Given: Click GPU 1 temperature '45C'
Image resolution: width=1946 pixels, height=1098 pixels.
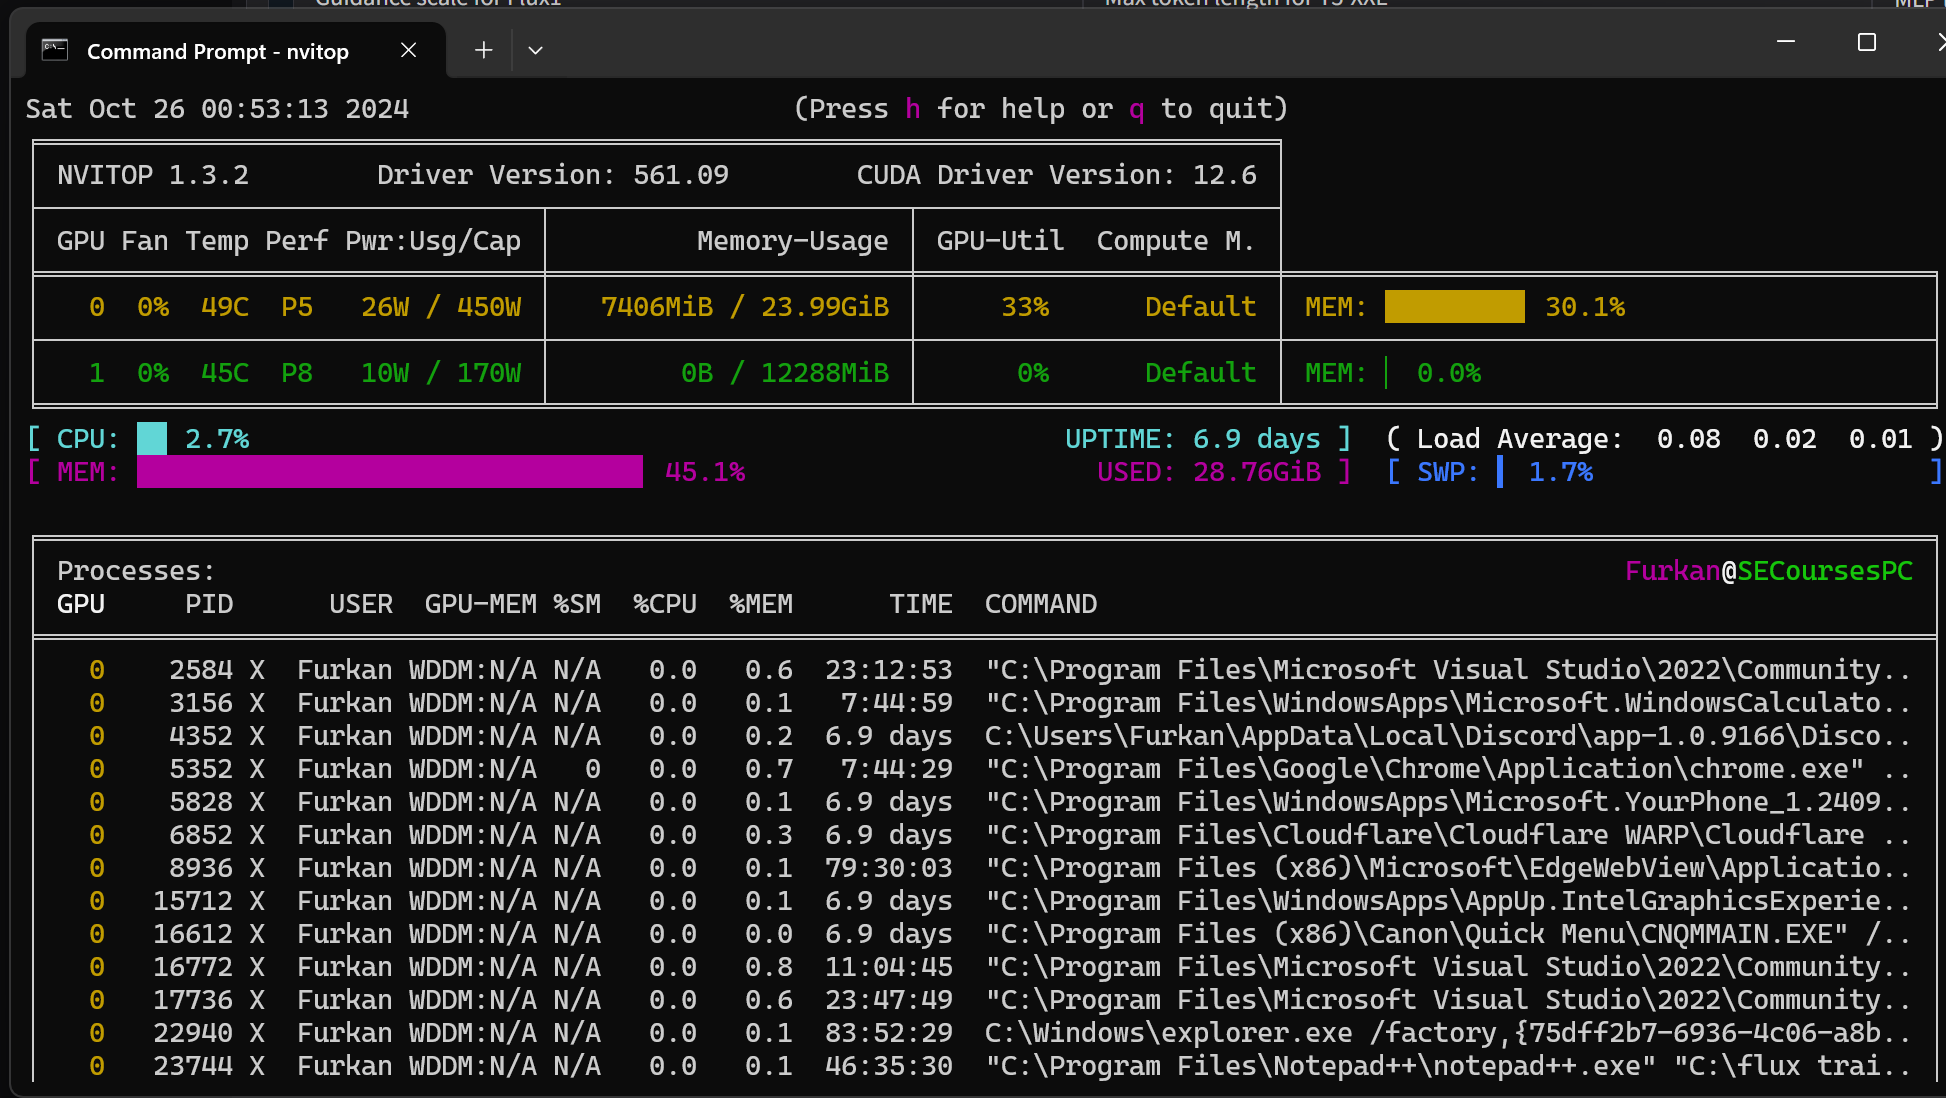Looking at the screenshot, I should point(225,373).
